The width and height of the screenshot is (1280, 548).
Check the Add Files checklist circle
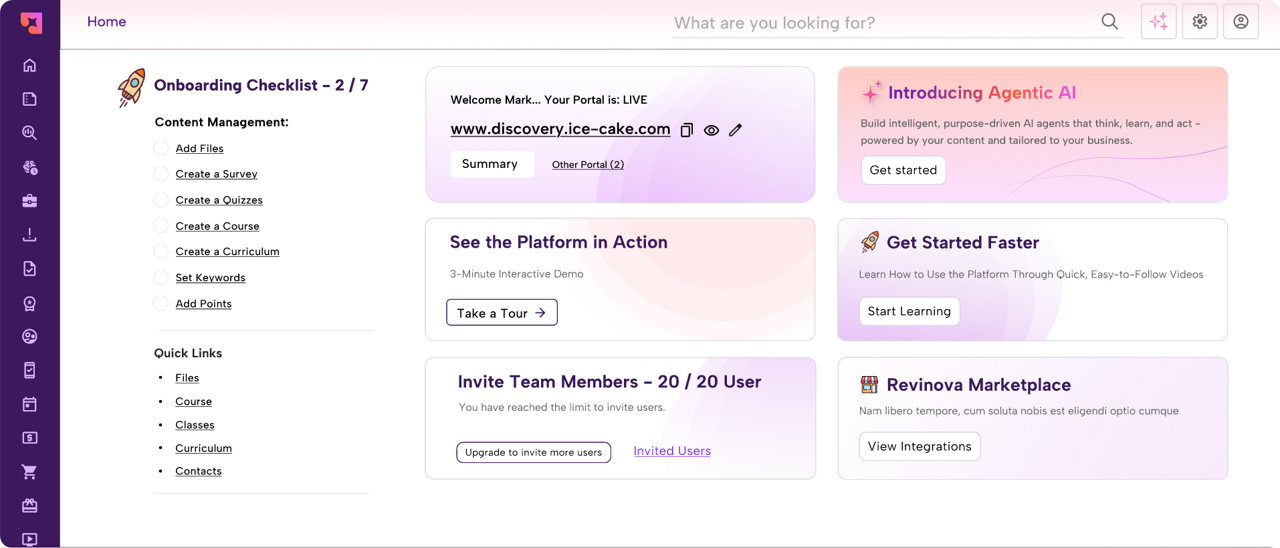(161, 148)
